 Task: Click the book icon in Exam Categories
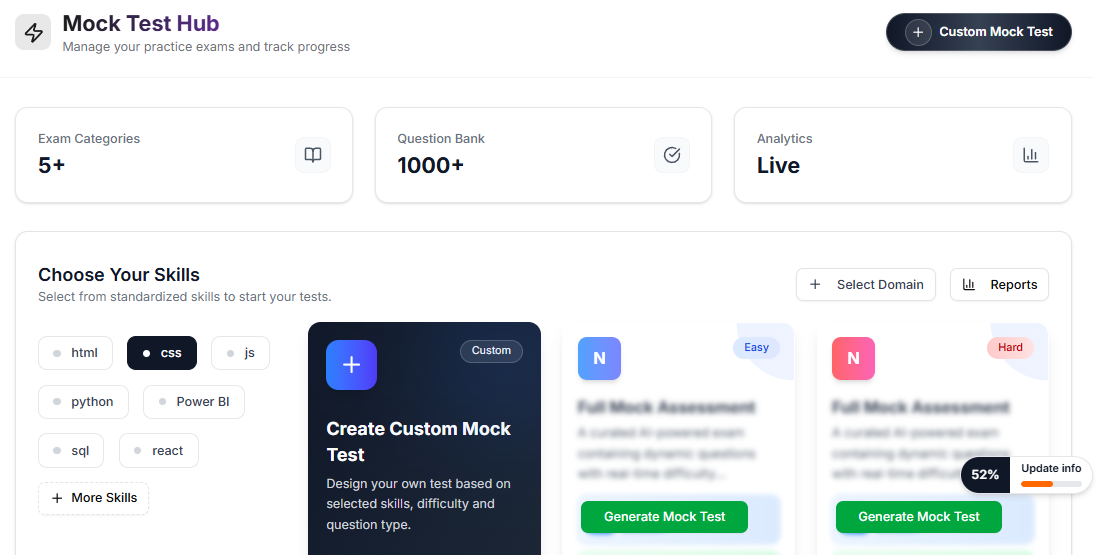point(313,155)
